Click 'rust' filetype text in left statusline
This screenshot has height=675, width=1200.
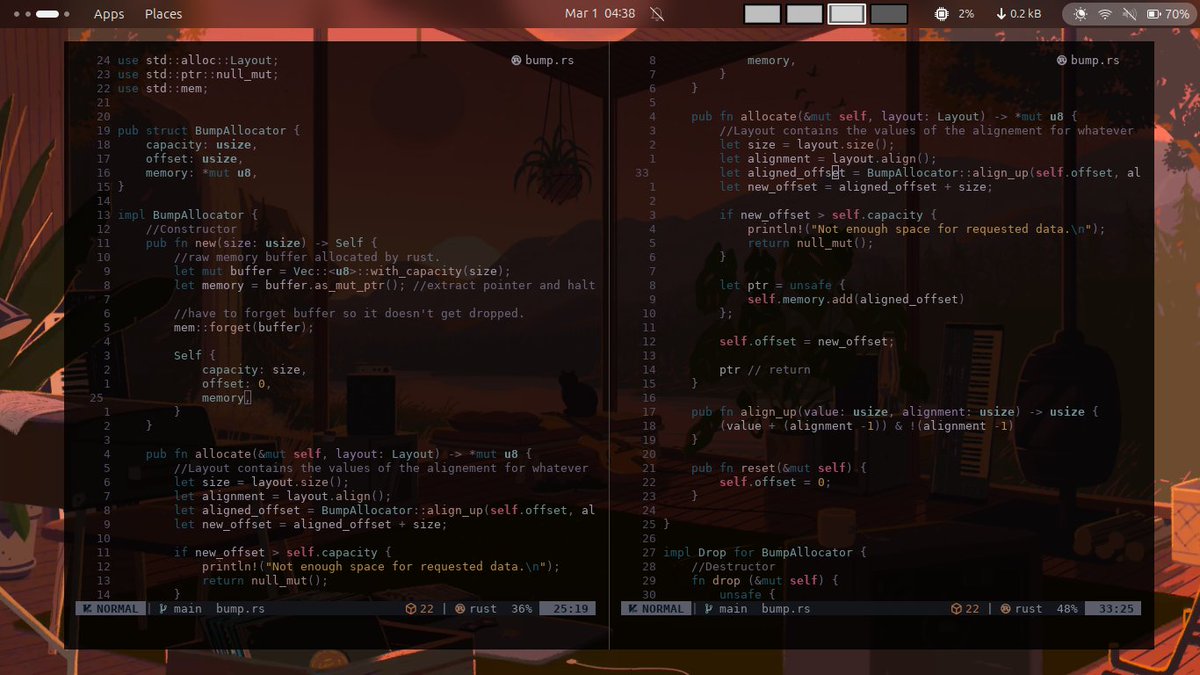(x=483, y=608)
